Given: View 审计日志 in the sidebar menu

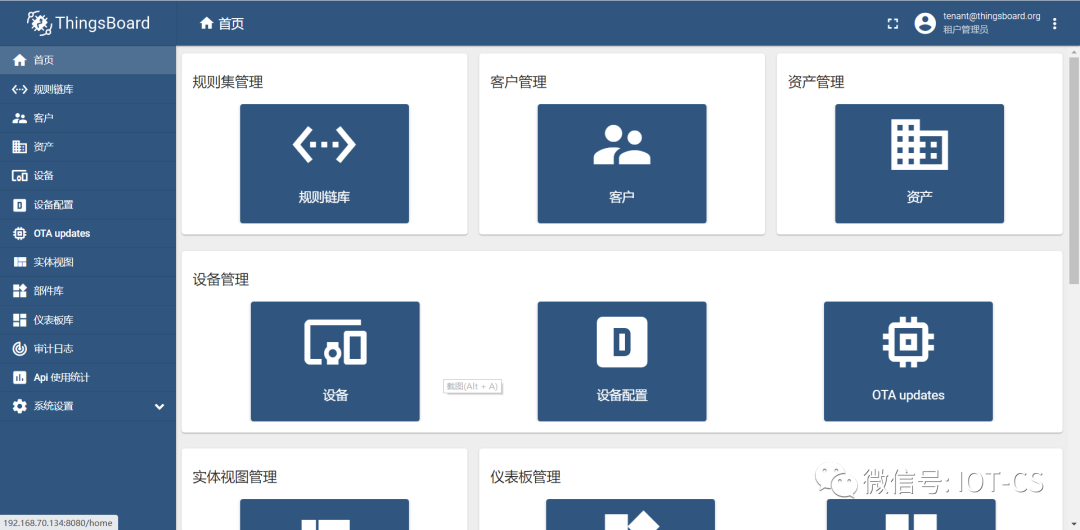Looking at the screenshot, I should 88,349.
